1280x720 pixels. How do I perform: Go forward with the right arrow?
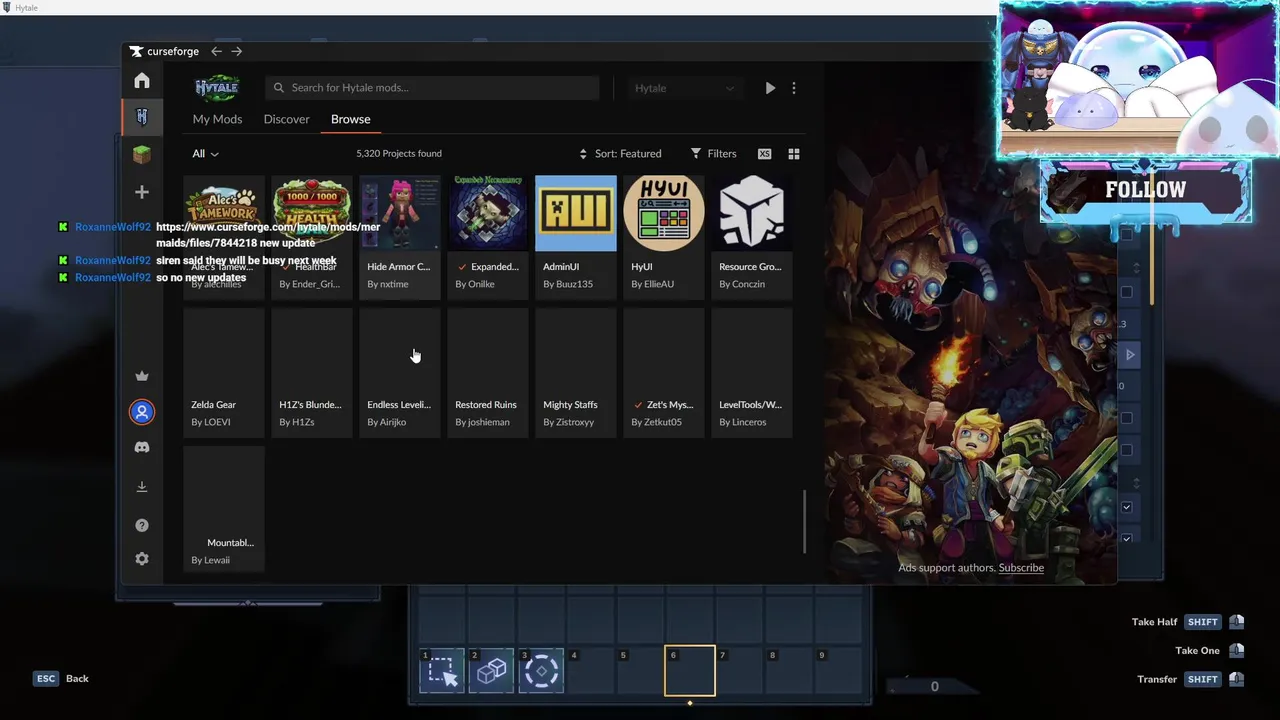(237, 51)
